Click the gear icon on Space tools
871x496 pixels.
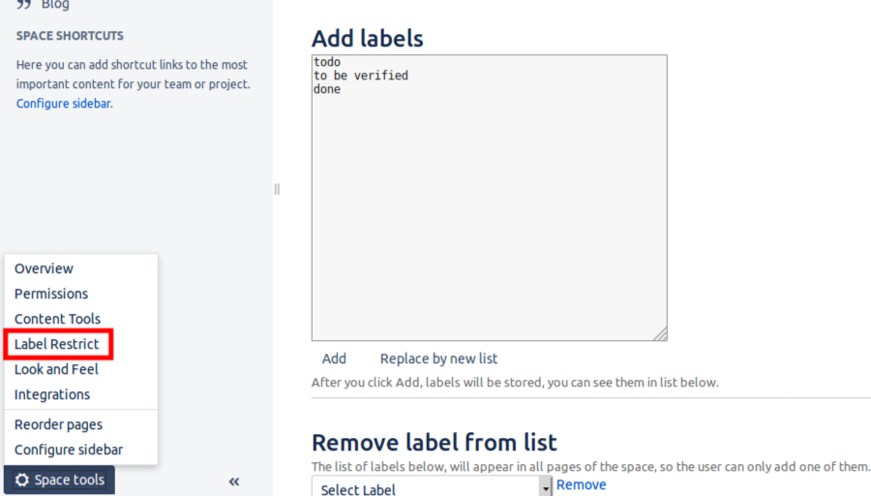(22, 480)
